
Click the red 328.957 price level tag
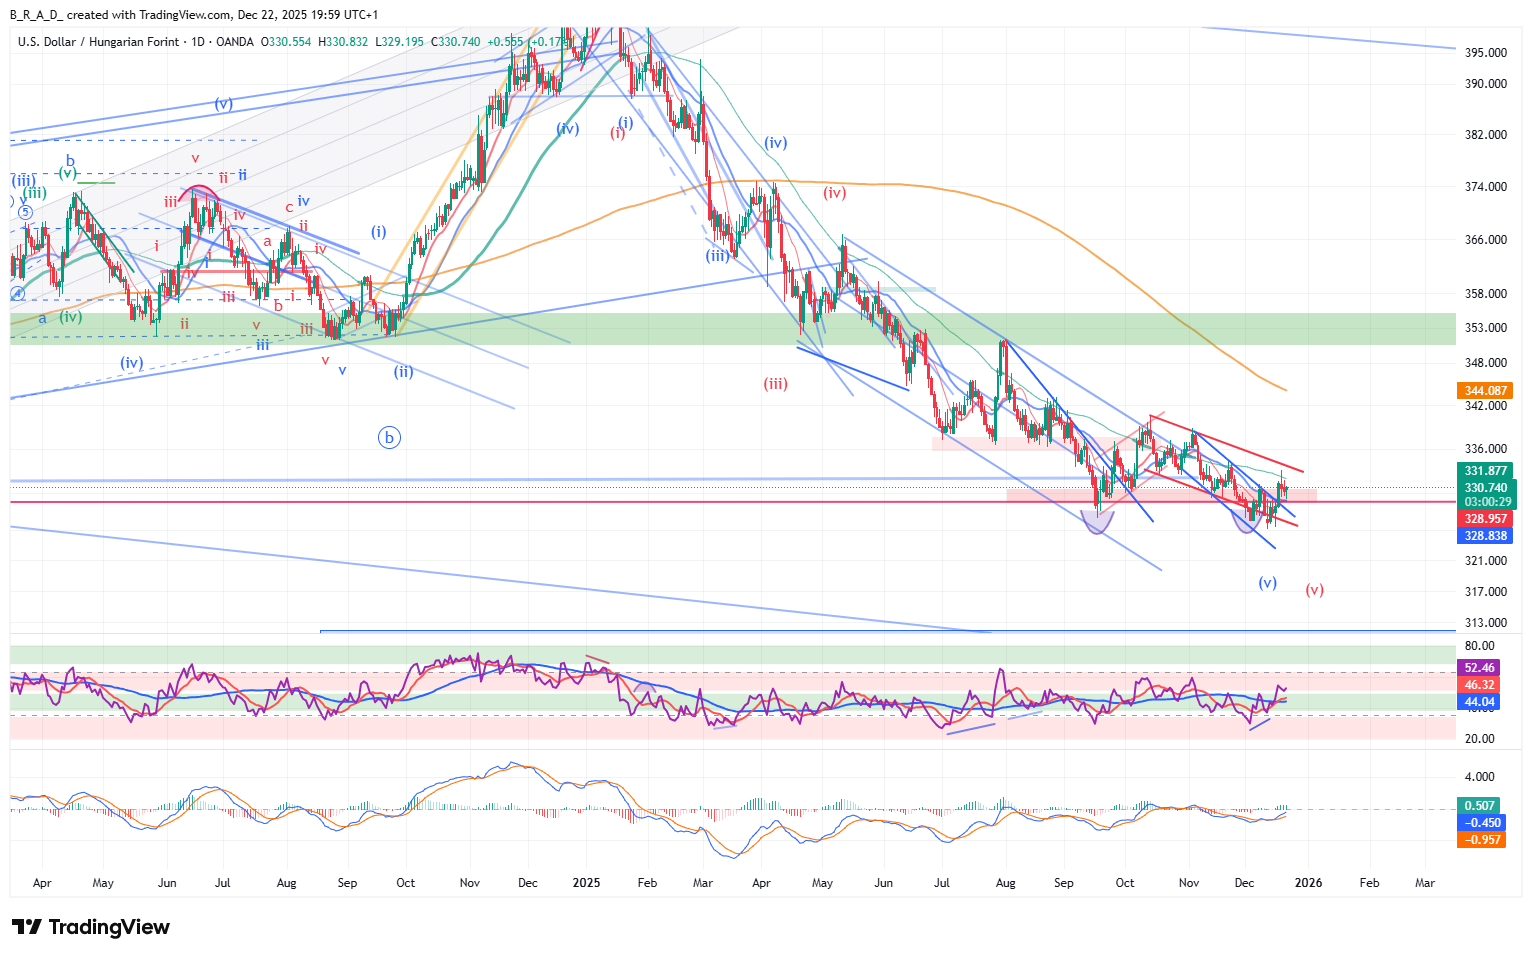[1485, 519]
